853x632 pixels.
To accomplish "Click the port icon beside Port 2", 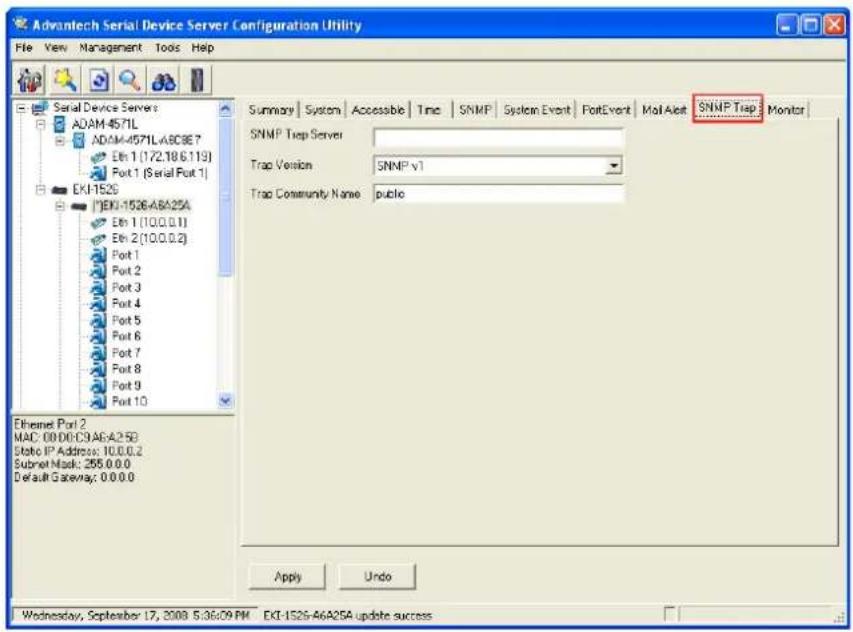I will [x=98, y=271].
